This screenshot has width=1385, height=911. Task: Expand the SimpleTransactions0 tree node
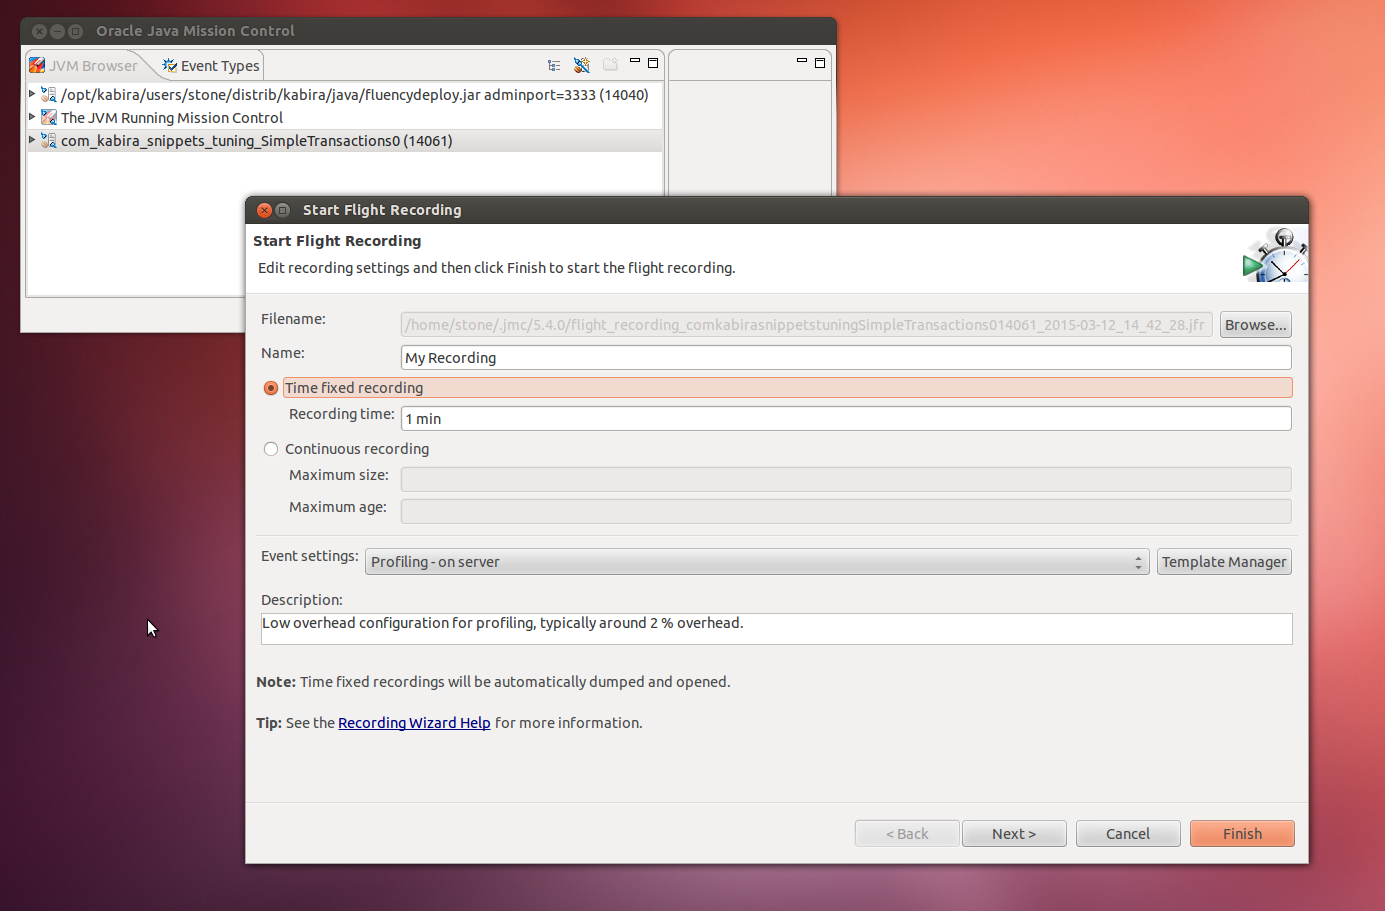[x=32, y=140]
